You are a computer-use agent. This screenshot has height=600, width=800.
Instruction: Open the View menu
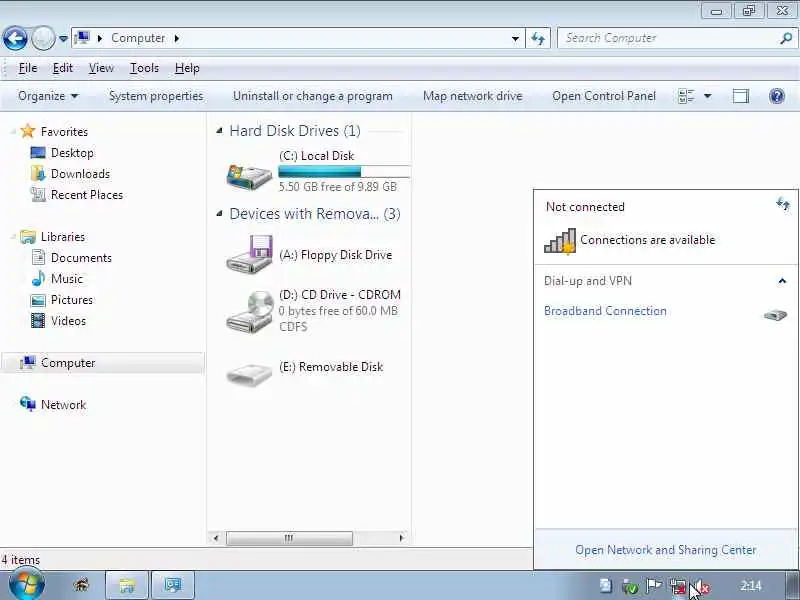[x=101, y=68]
